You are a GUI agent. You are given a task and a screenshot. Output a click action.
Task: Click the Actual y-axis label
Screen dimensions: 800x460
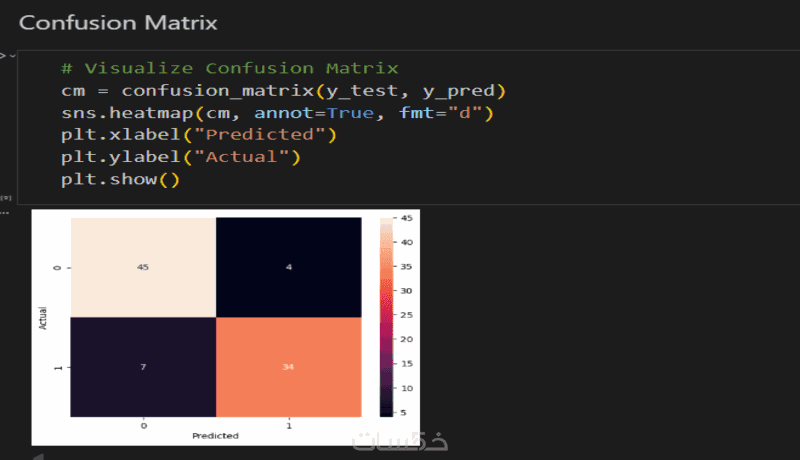tap(44, 316)
